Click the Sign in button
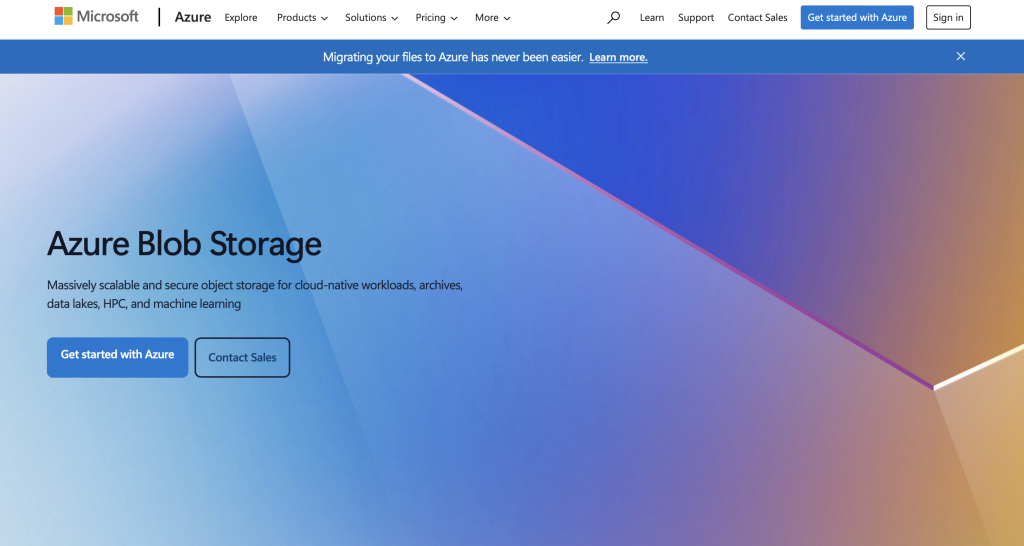Screen dimensions: 1024x546 948,18
